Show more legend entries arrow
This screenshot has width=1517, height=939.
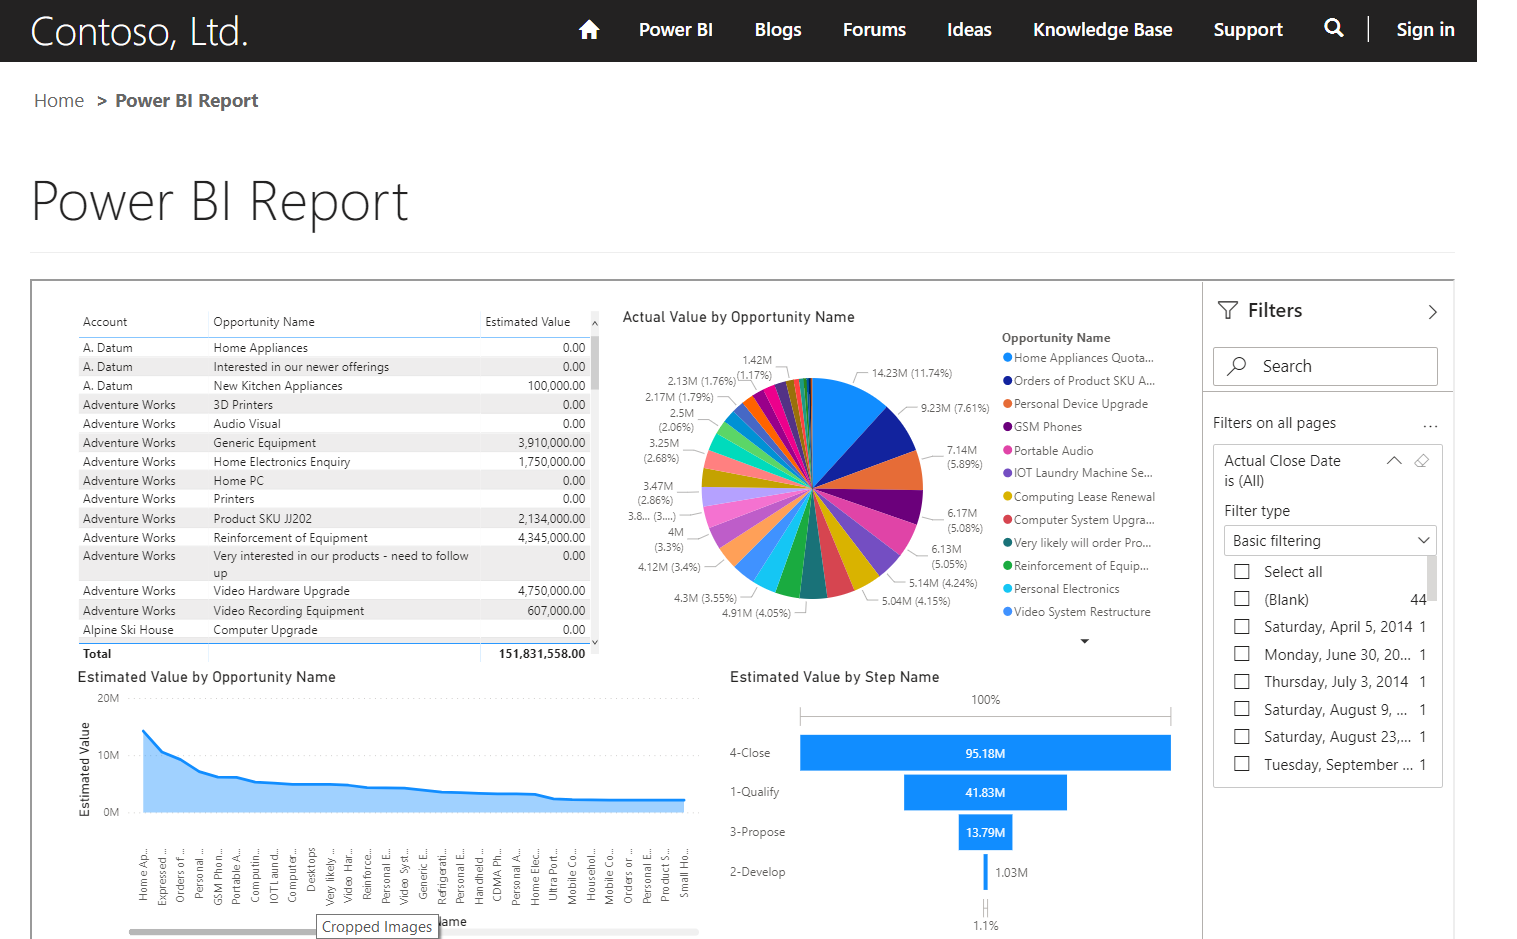[1084, 641]
